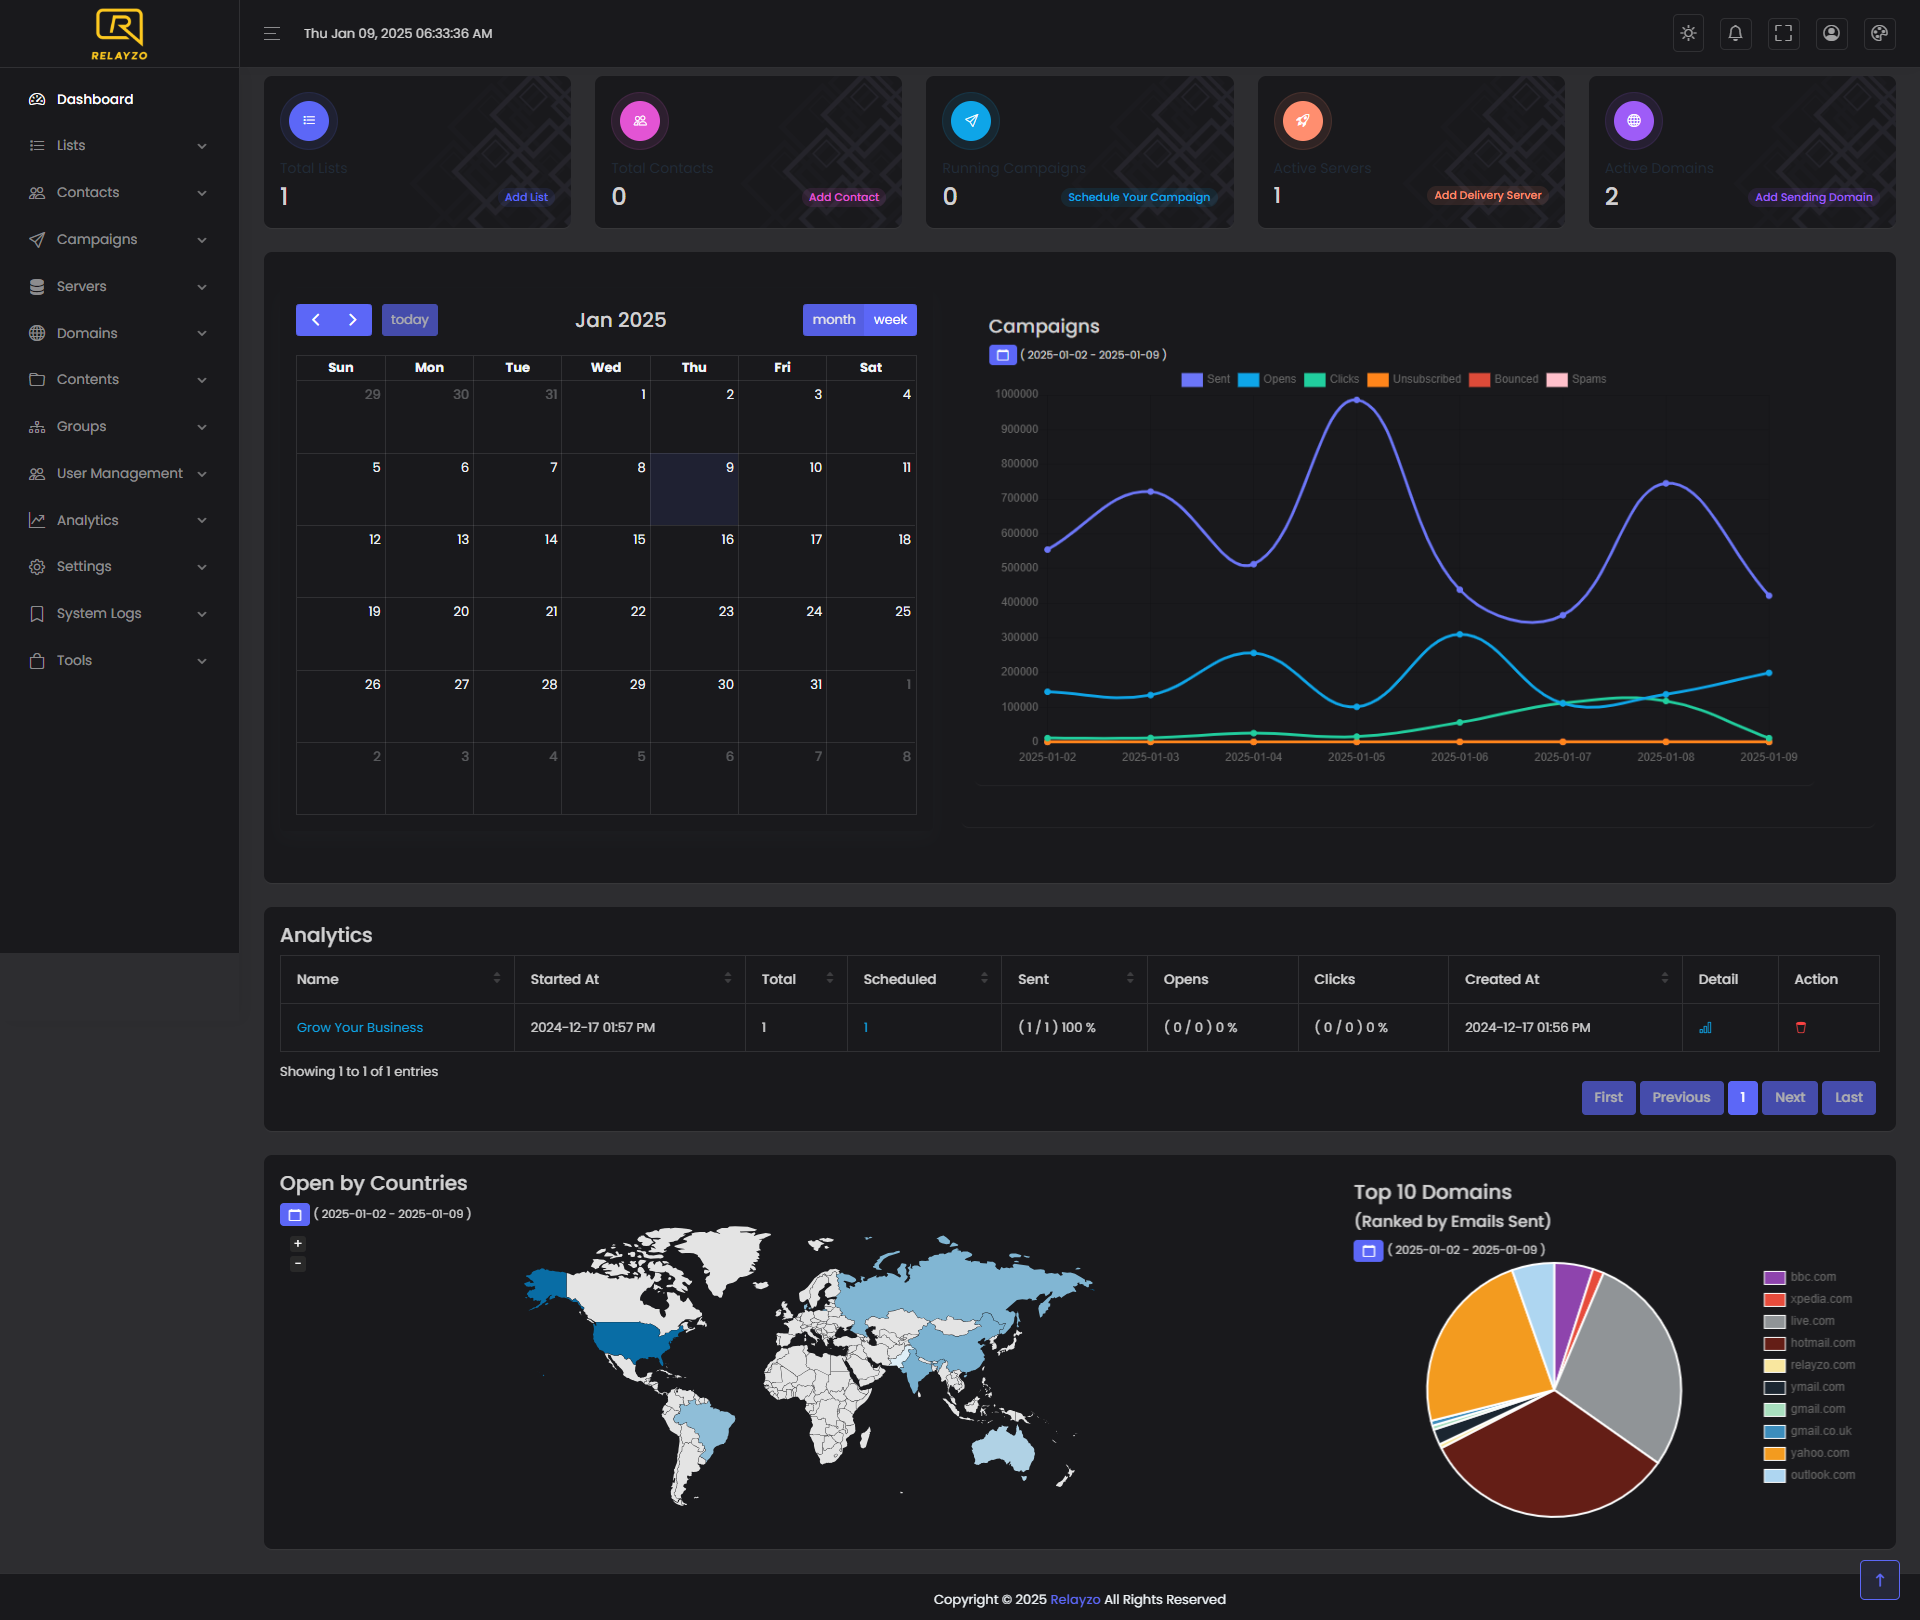Click the campaign detail chart icon

tap(1705, 1028)
